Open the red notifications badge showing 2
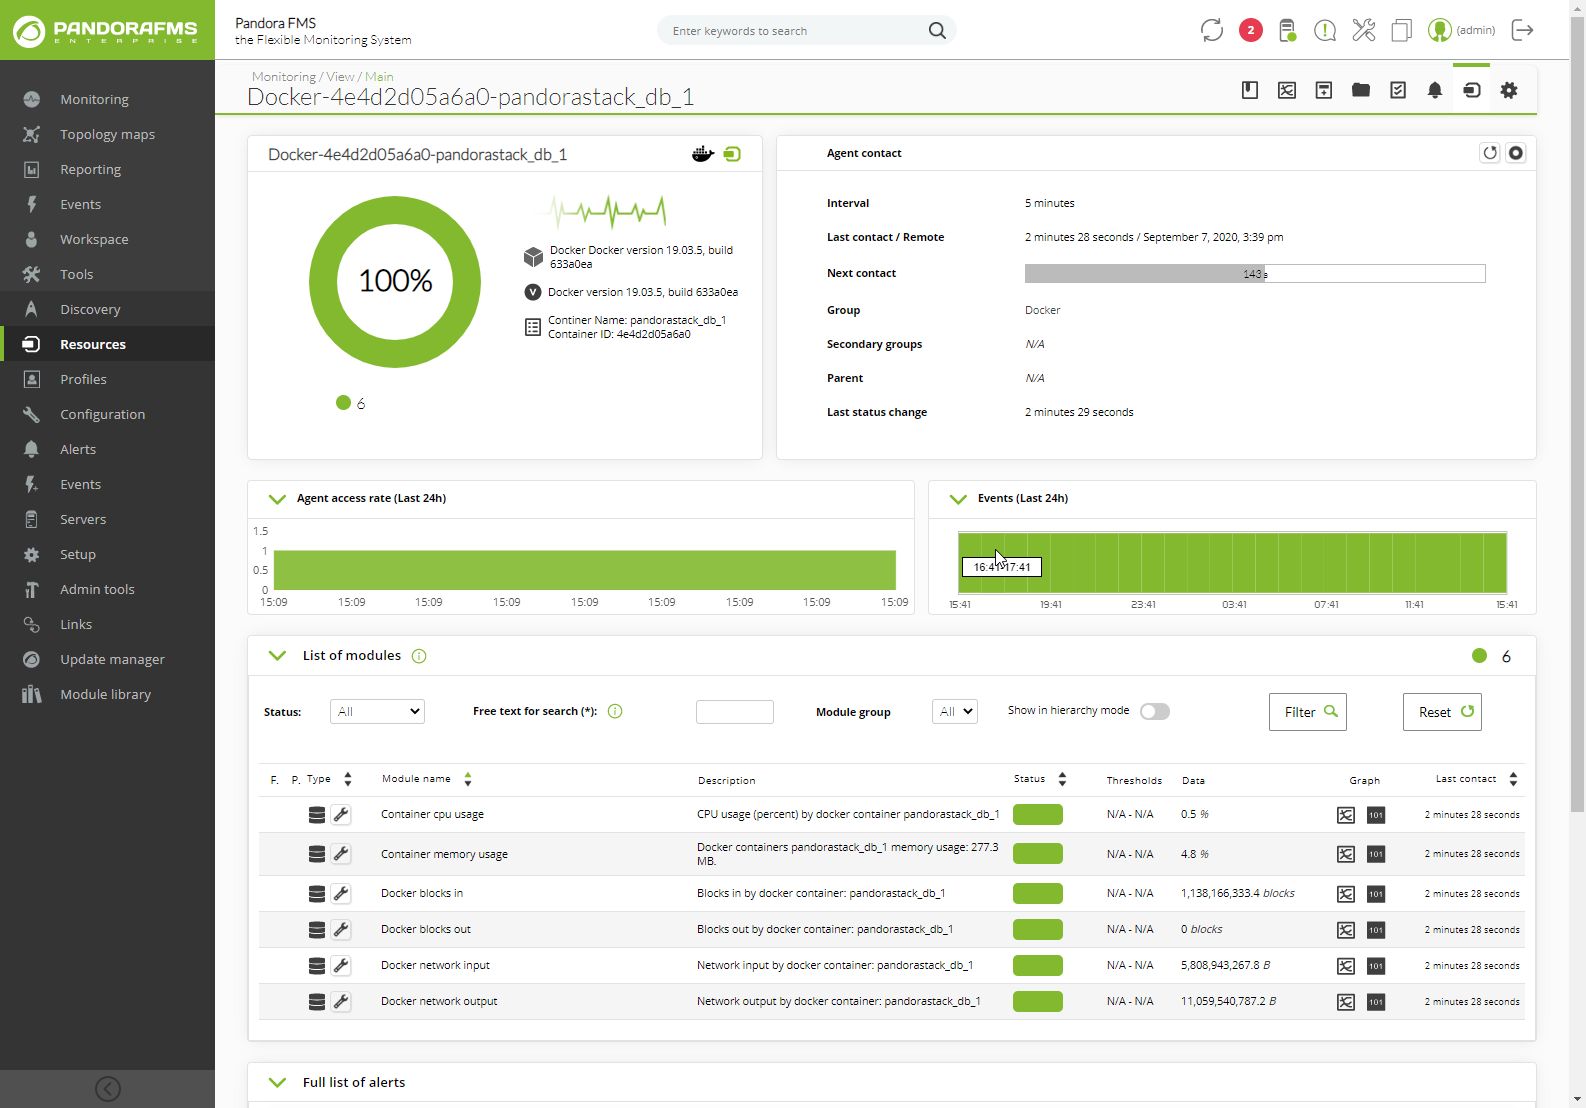This screenshot has height=1108, width=1586. click(x=1250, y=30)
